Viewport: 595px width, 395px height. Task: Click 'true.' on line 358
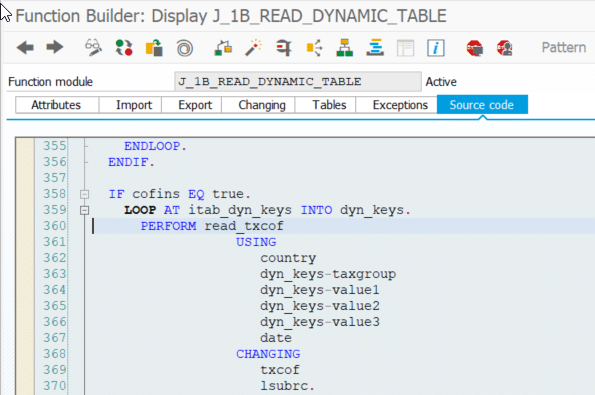coord(231,194)
